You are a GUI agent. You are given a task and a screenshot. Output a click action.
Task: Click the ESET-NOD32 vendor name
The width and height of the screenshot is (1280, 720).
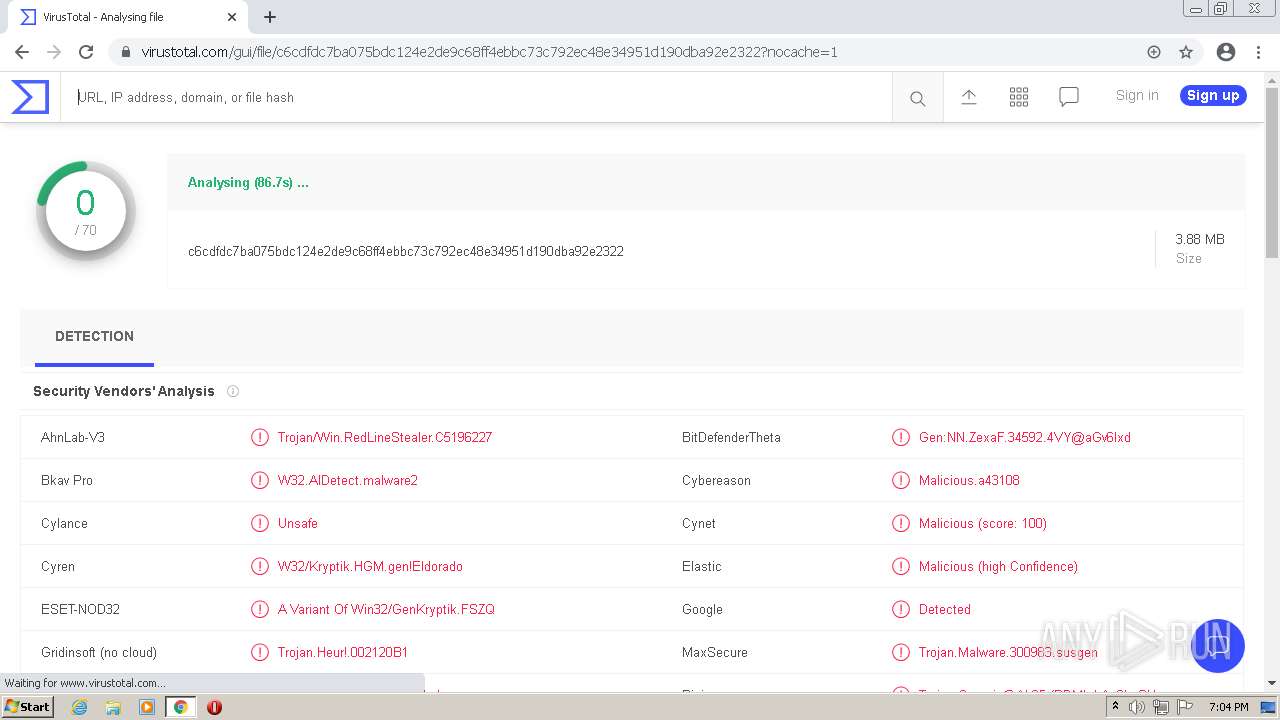pyautogui.click(x=80, y=609)
